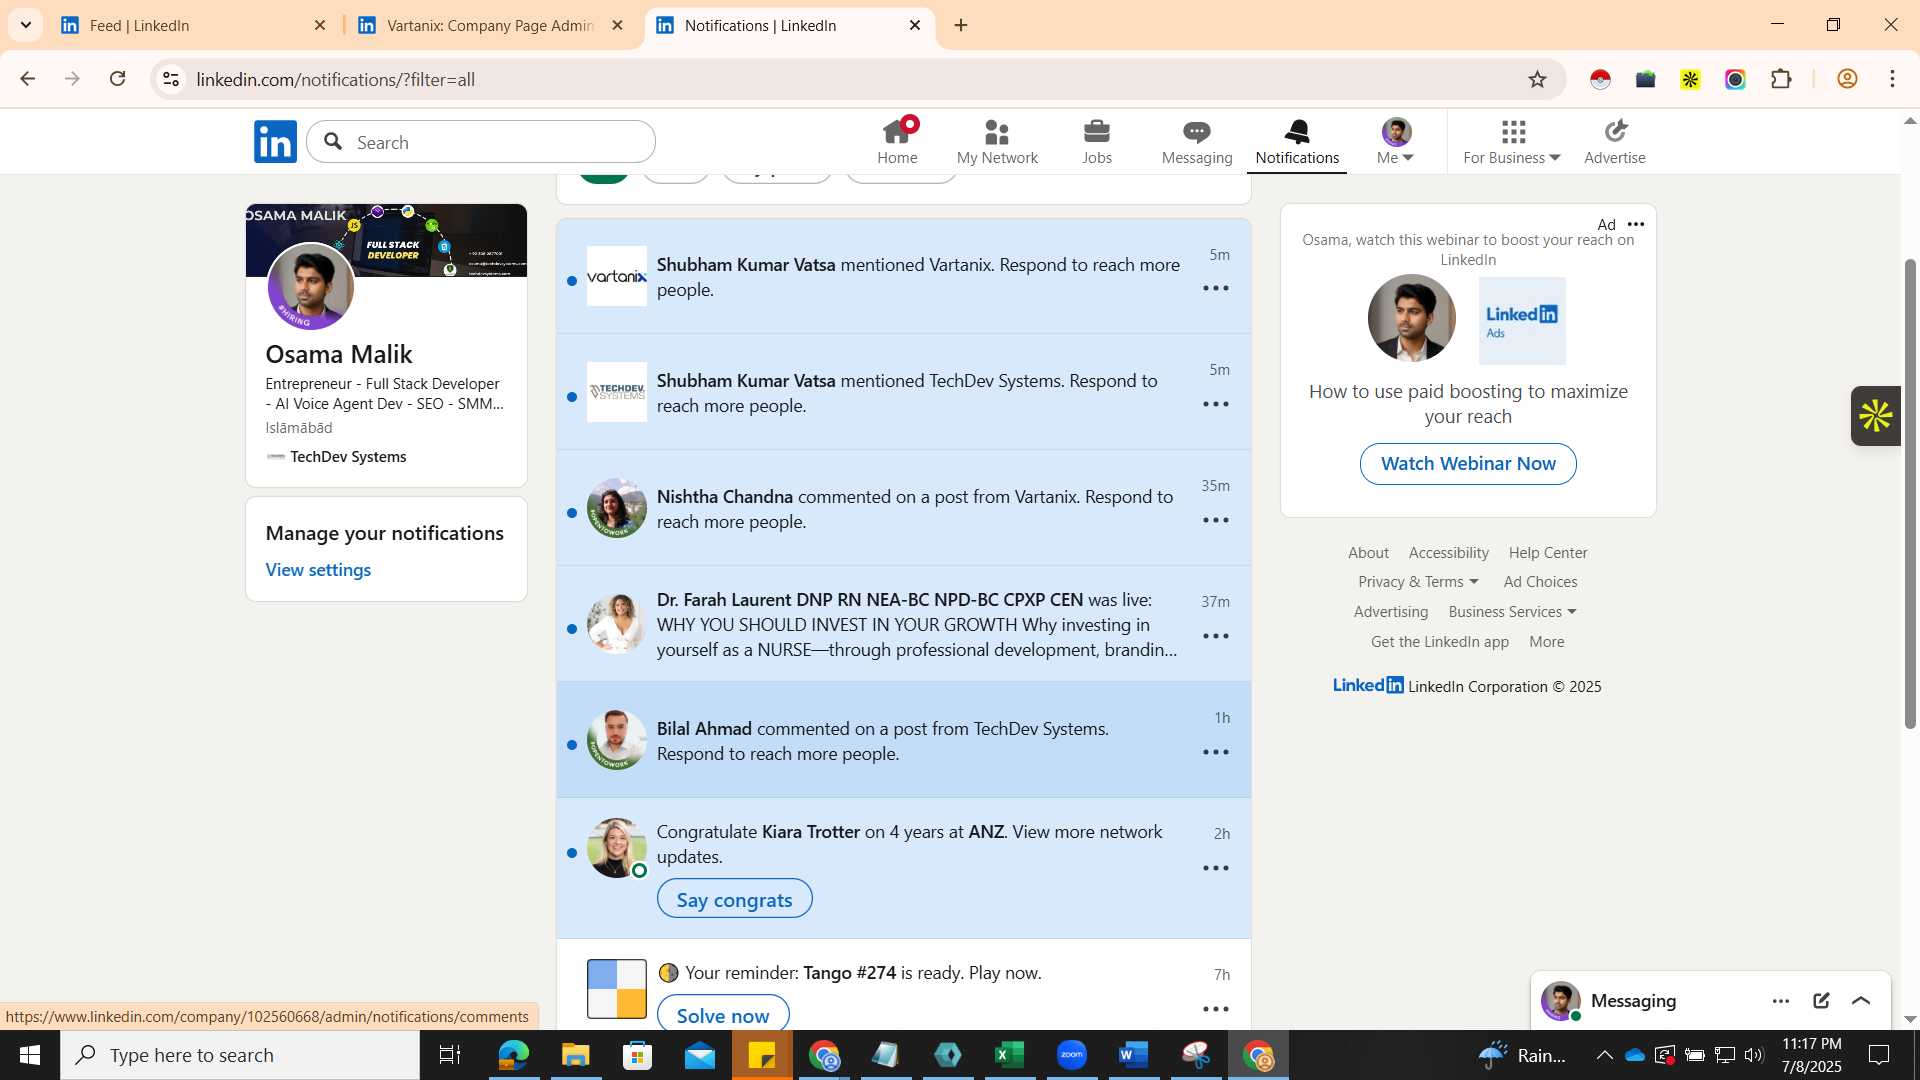
Task: Click Say congrats button
Action: (x=734, y=899)
